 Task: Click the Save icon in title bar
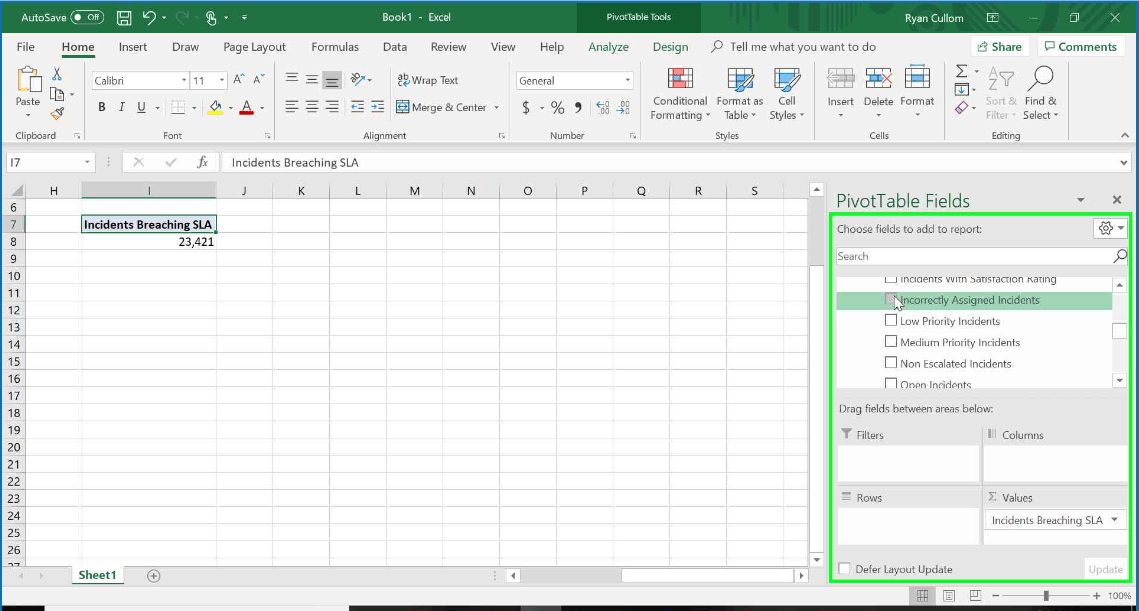124,17
